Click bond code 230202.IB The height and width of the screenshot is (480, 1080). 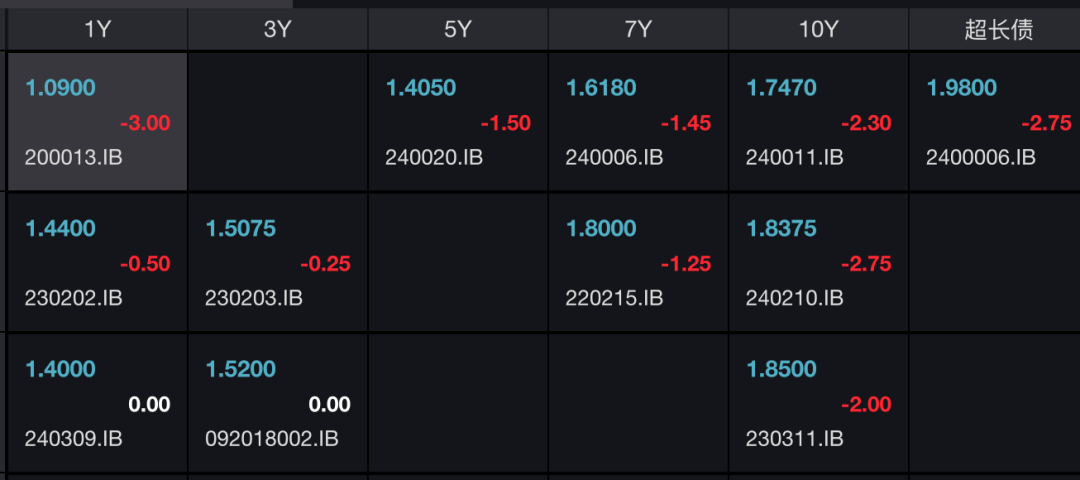click(x=74, y=298)
